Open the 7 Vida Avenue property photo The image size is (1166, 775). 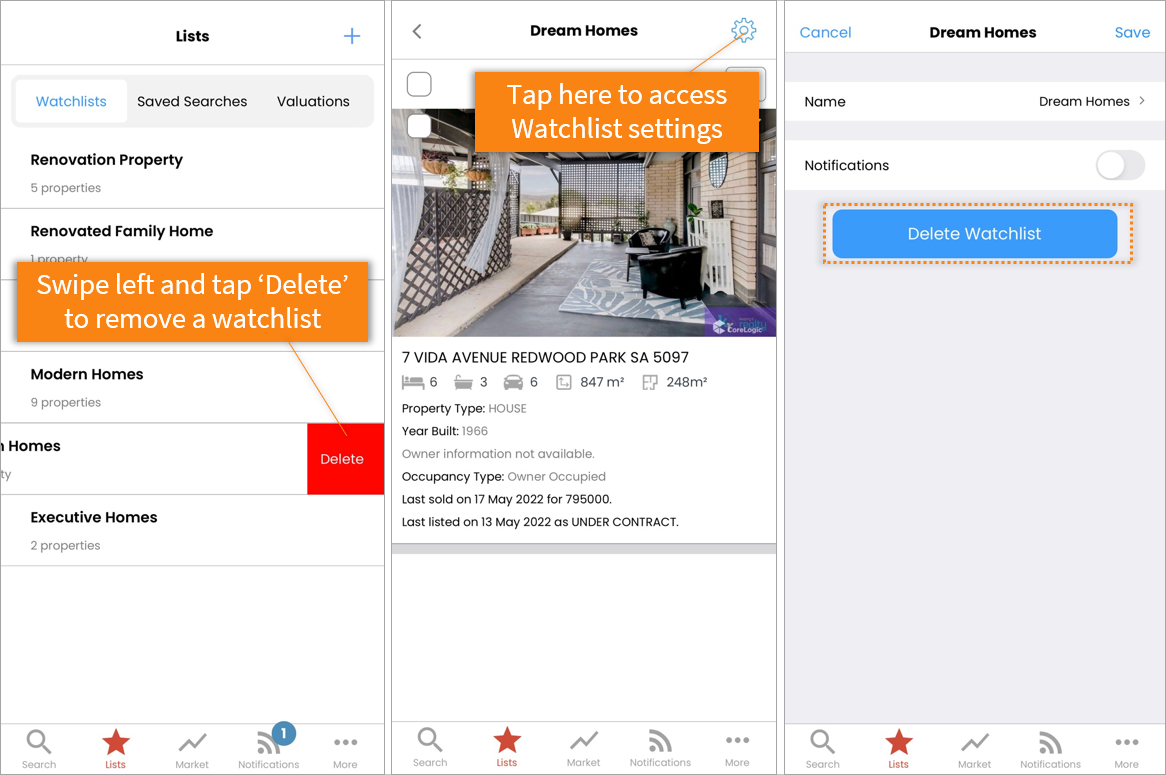[x=584, y=222]
